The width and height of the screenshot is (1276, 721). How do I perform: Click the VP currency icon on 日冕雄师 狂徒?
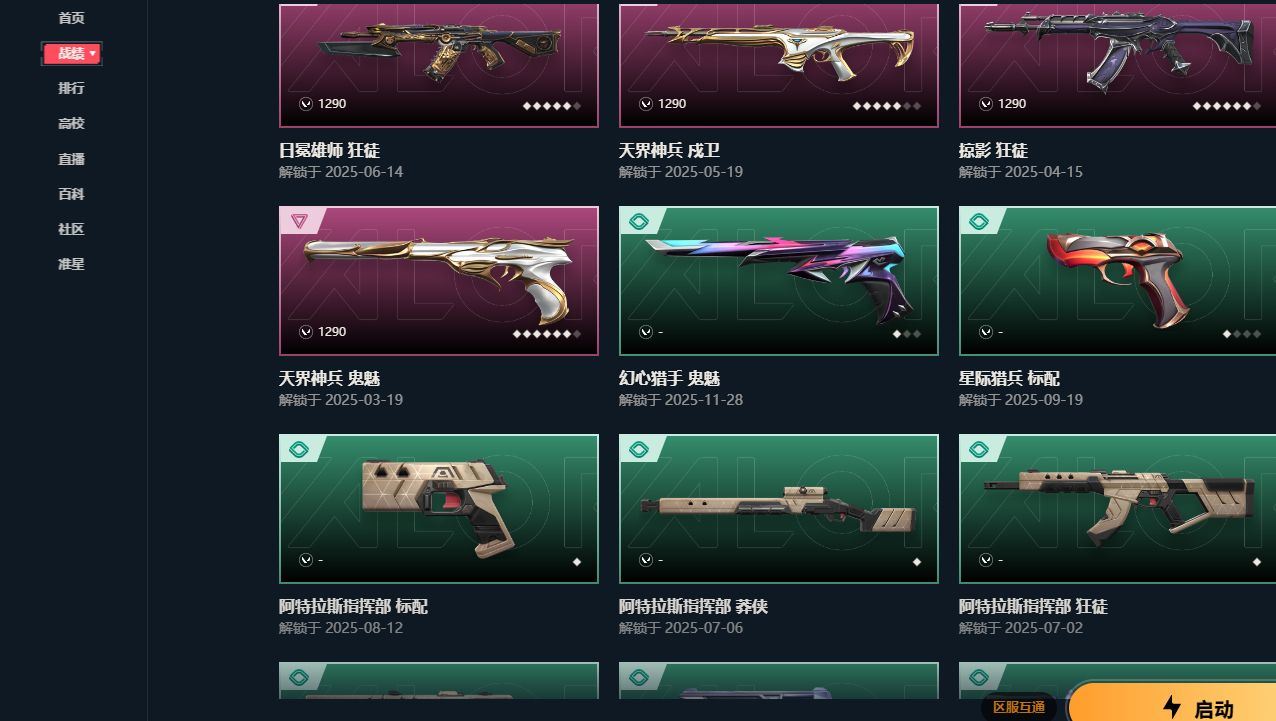coord(306,104)
